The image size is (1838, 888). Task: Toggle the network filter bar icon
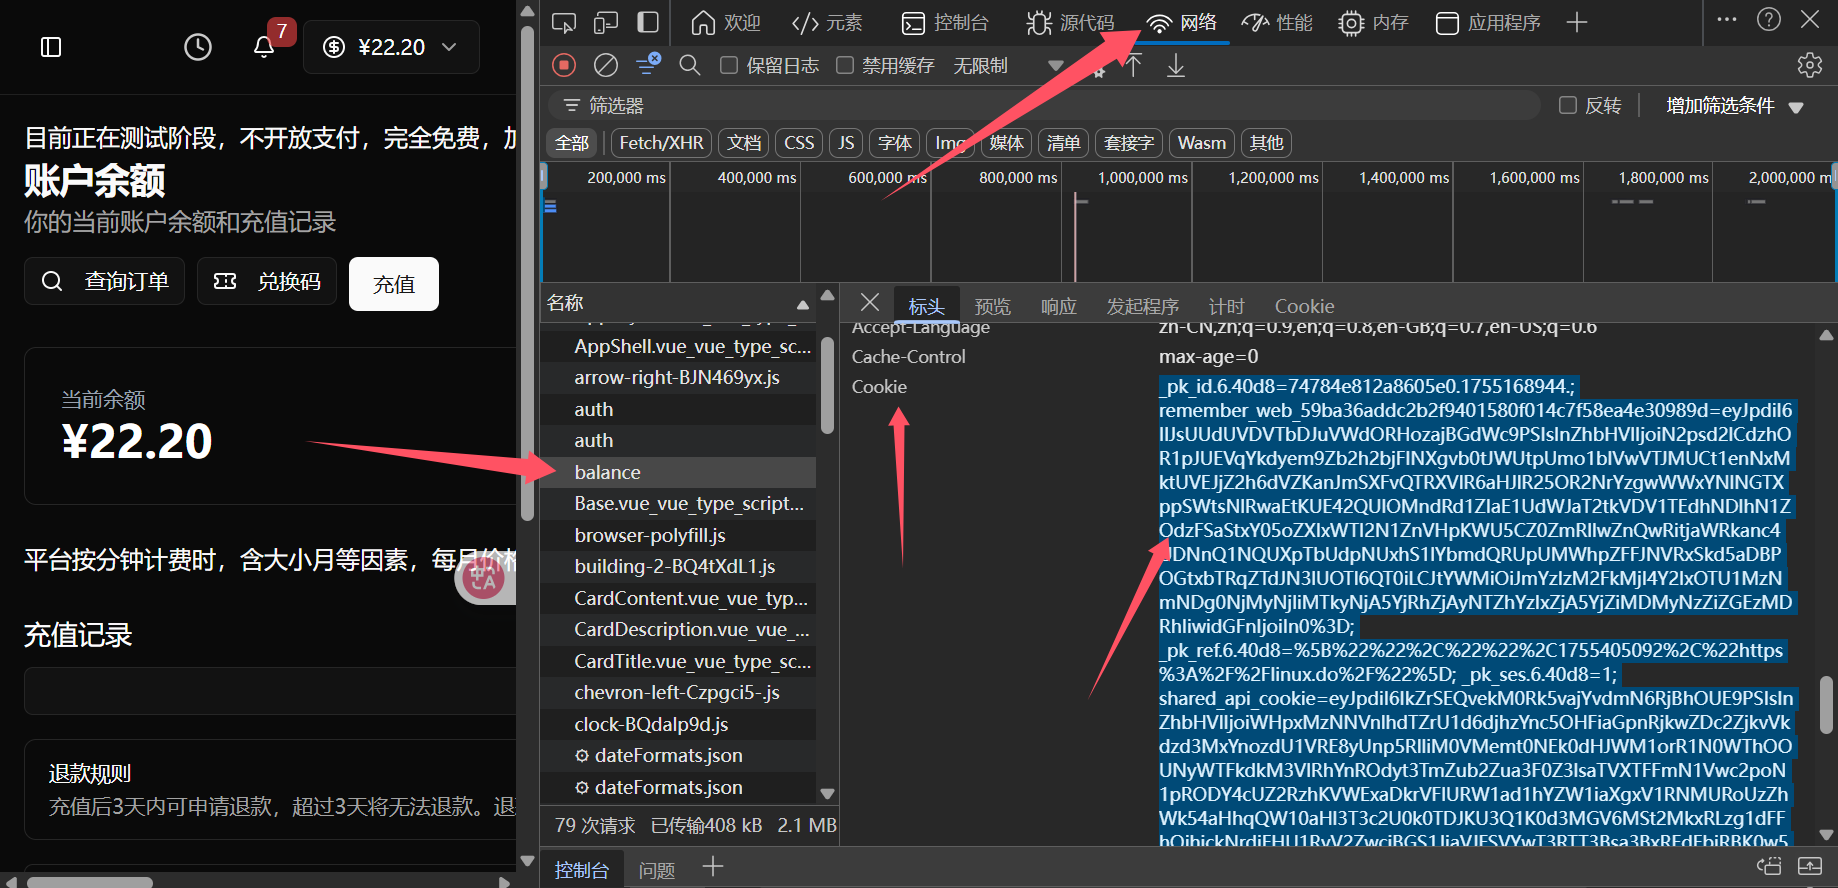648,64
